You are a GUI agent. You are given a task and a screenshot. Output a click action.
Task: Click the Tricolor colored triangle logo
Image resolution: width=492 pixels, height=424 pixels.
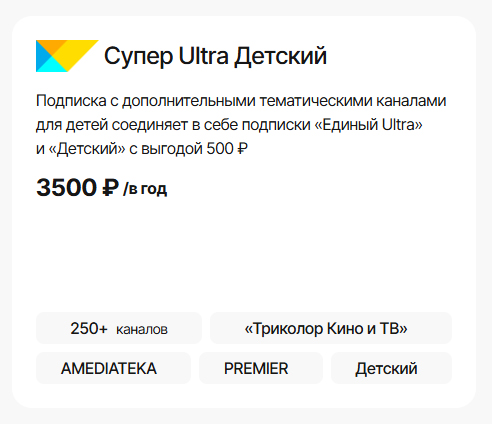point(67,56)
